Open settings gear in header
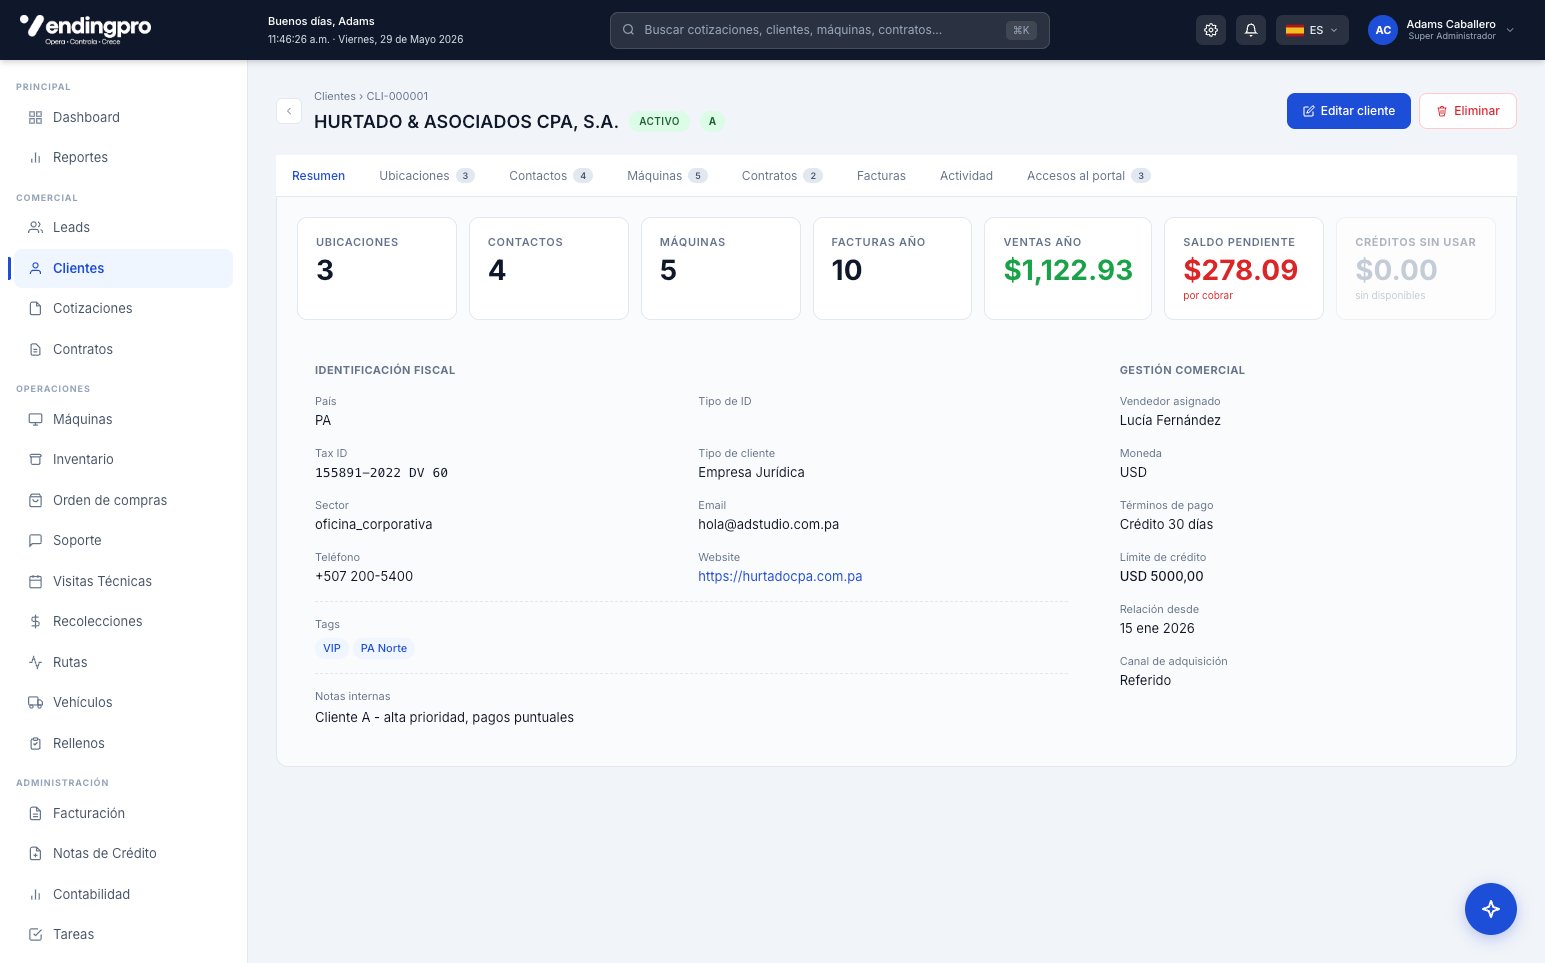The width and height of the screenshot is (1545, 963). (x=1211, y=30)
